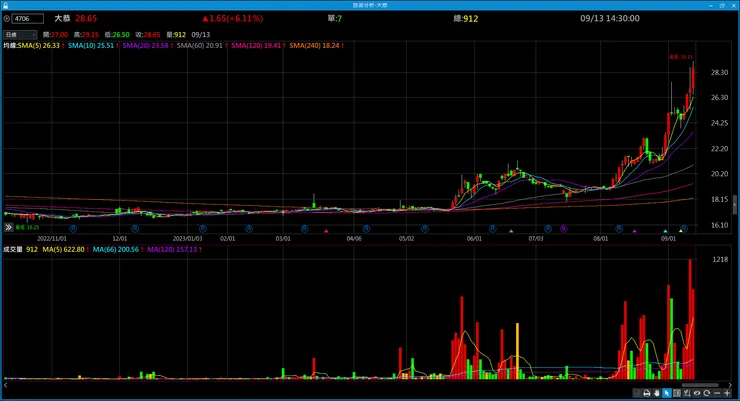Click the change value ▲1.65(+6.11%)
Image resolution: width=740 pixels, height=401 pixels.
pos(233,18)
